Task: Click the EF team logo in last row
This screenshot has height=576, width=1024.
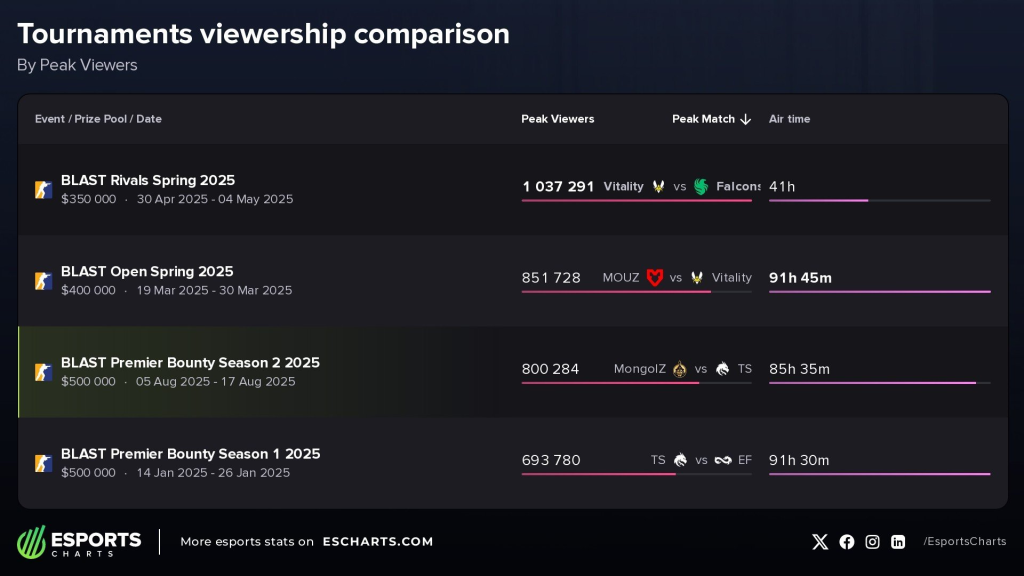Action: pos(723,460)
